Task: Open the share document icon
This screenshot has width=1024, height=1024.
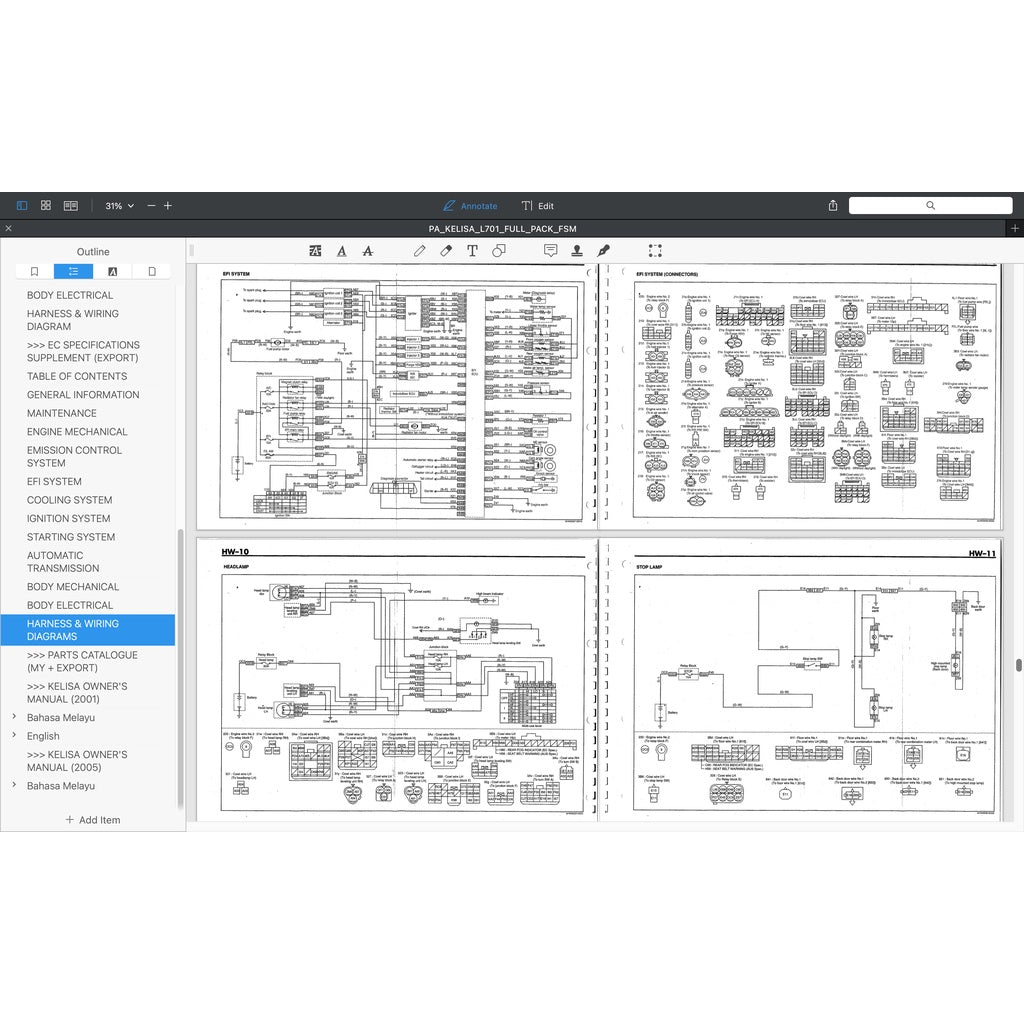Action: pyautogui.click(x=833, y=206)
